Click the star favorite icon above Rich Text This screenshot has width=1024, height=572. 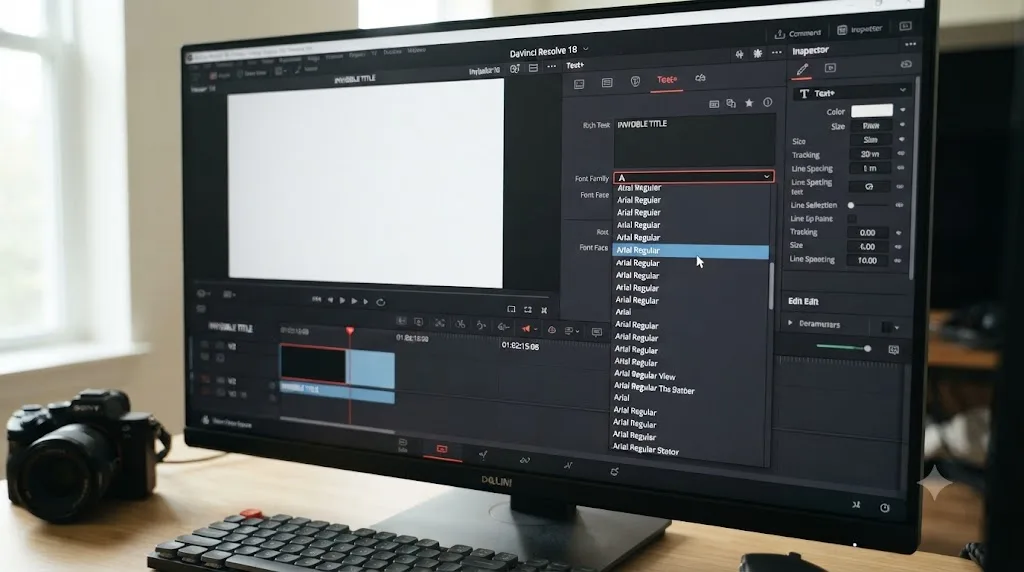(749, 103)
